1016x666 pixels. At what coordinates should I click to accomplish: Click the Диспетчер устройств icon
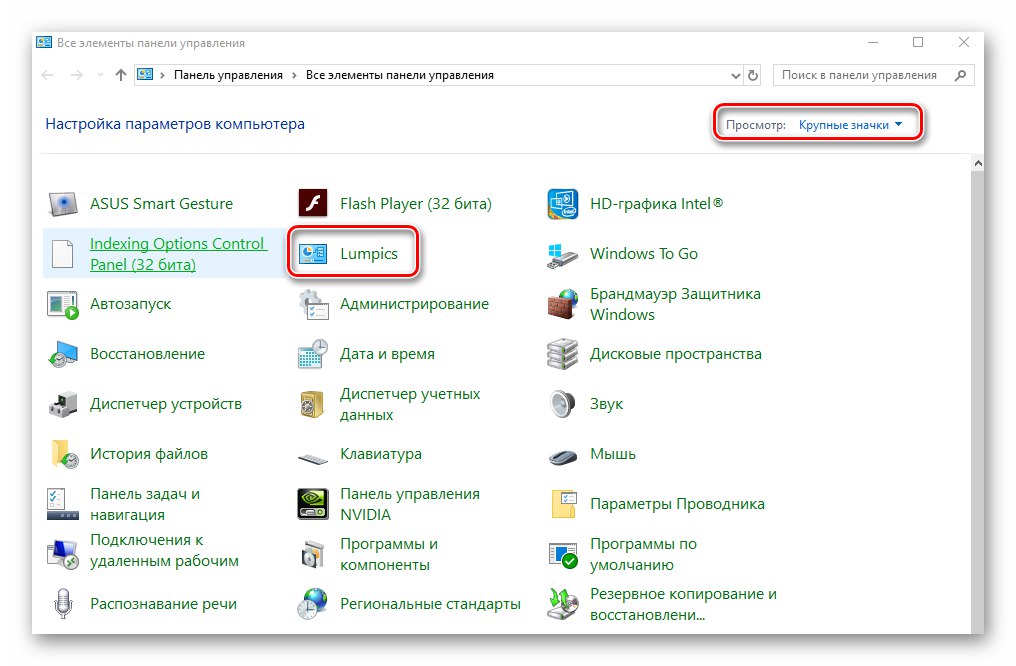63,404
